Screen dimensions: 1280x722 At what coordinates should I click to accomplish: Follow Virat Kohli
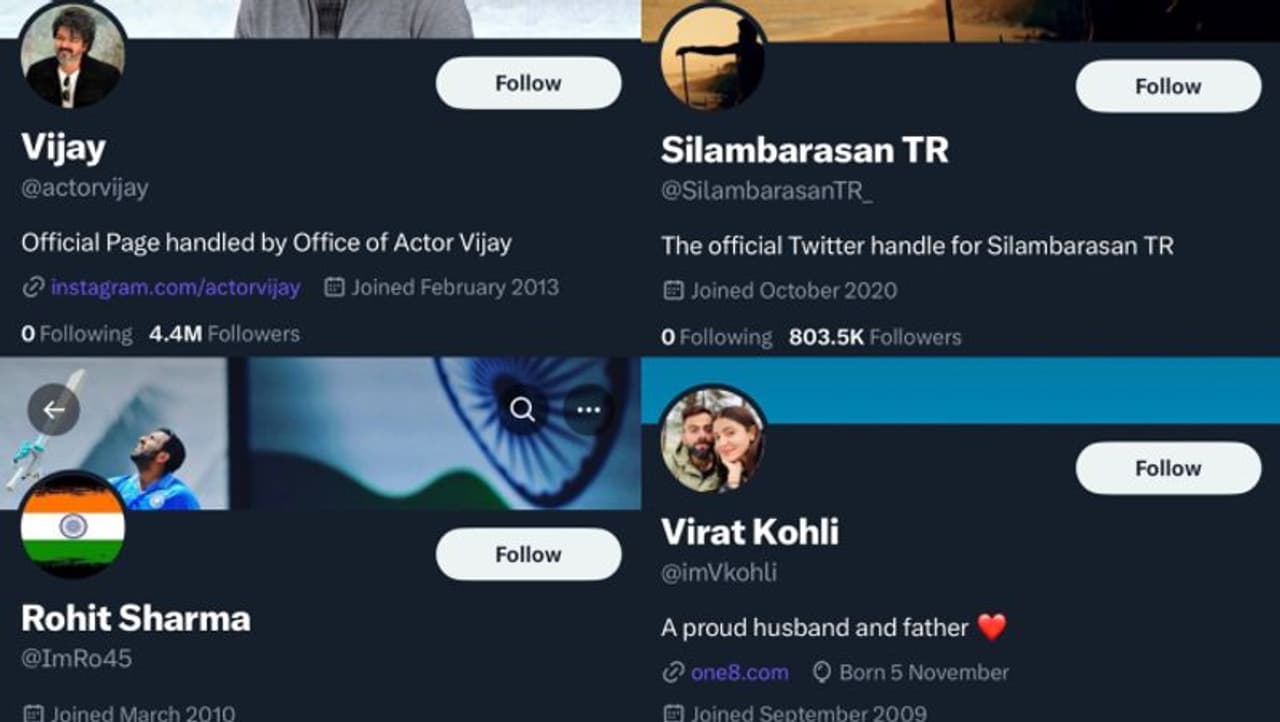pyautogui.click(x=1168, y=468)
